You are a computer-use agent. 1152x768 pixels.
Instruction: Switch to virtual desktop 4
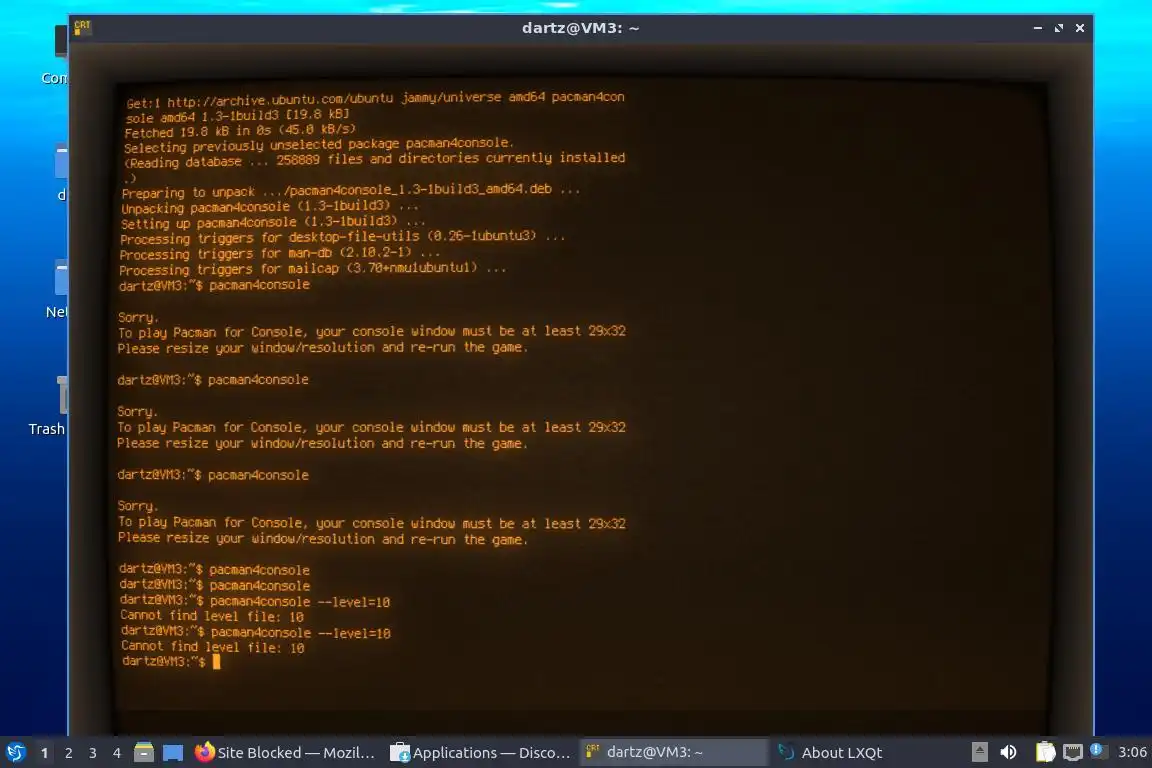[117, 753]
